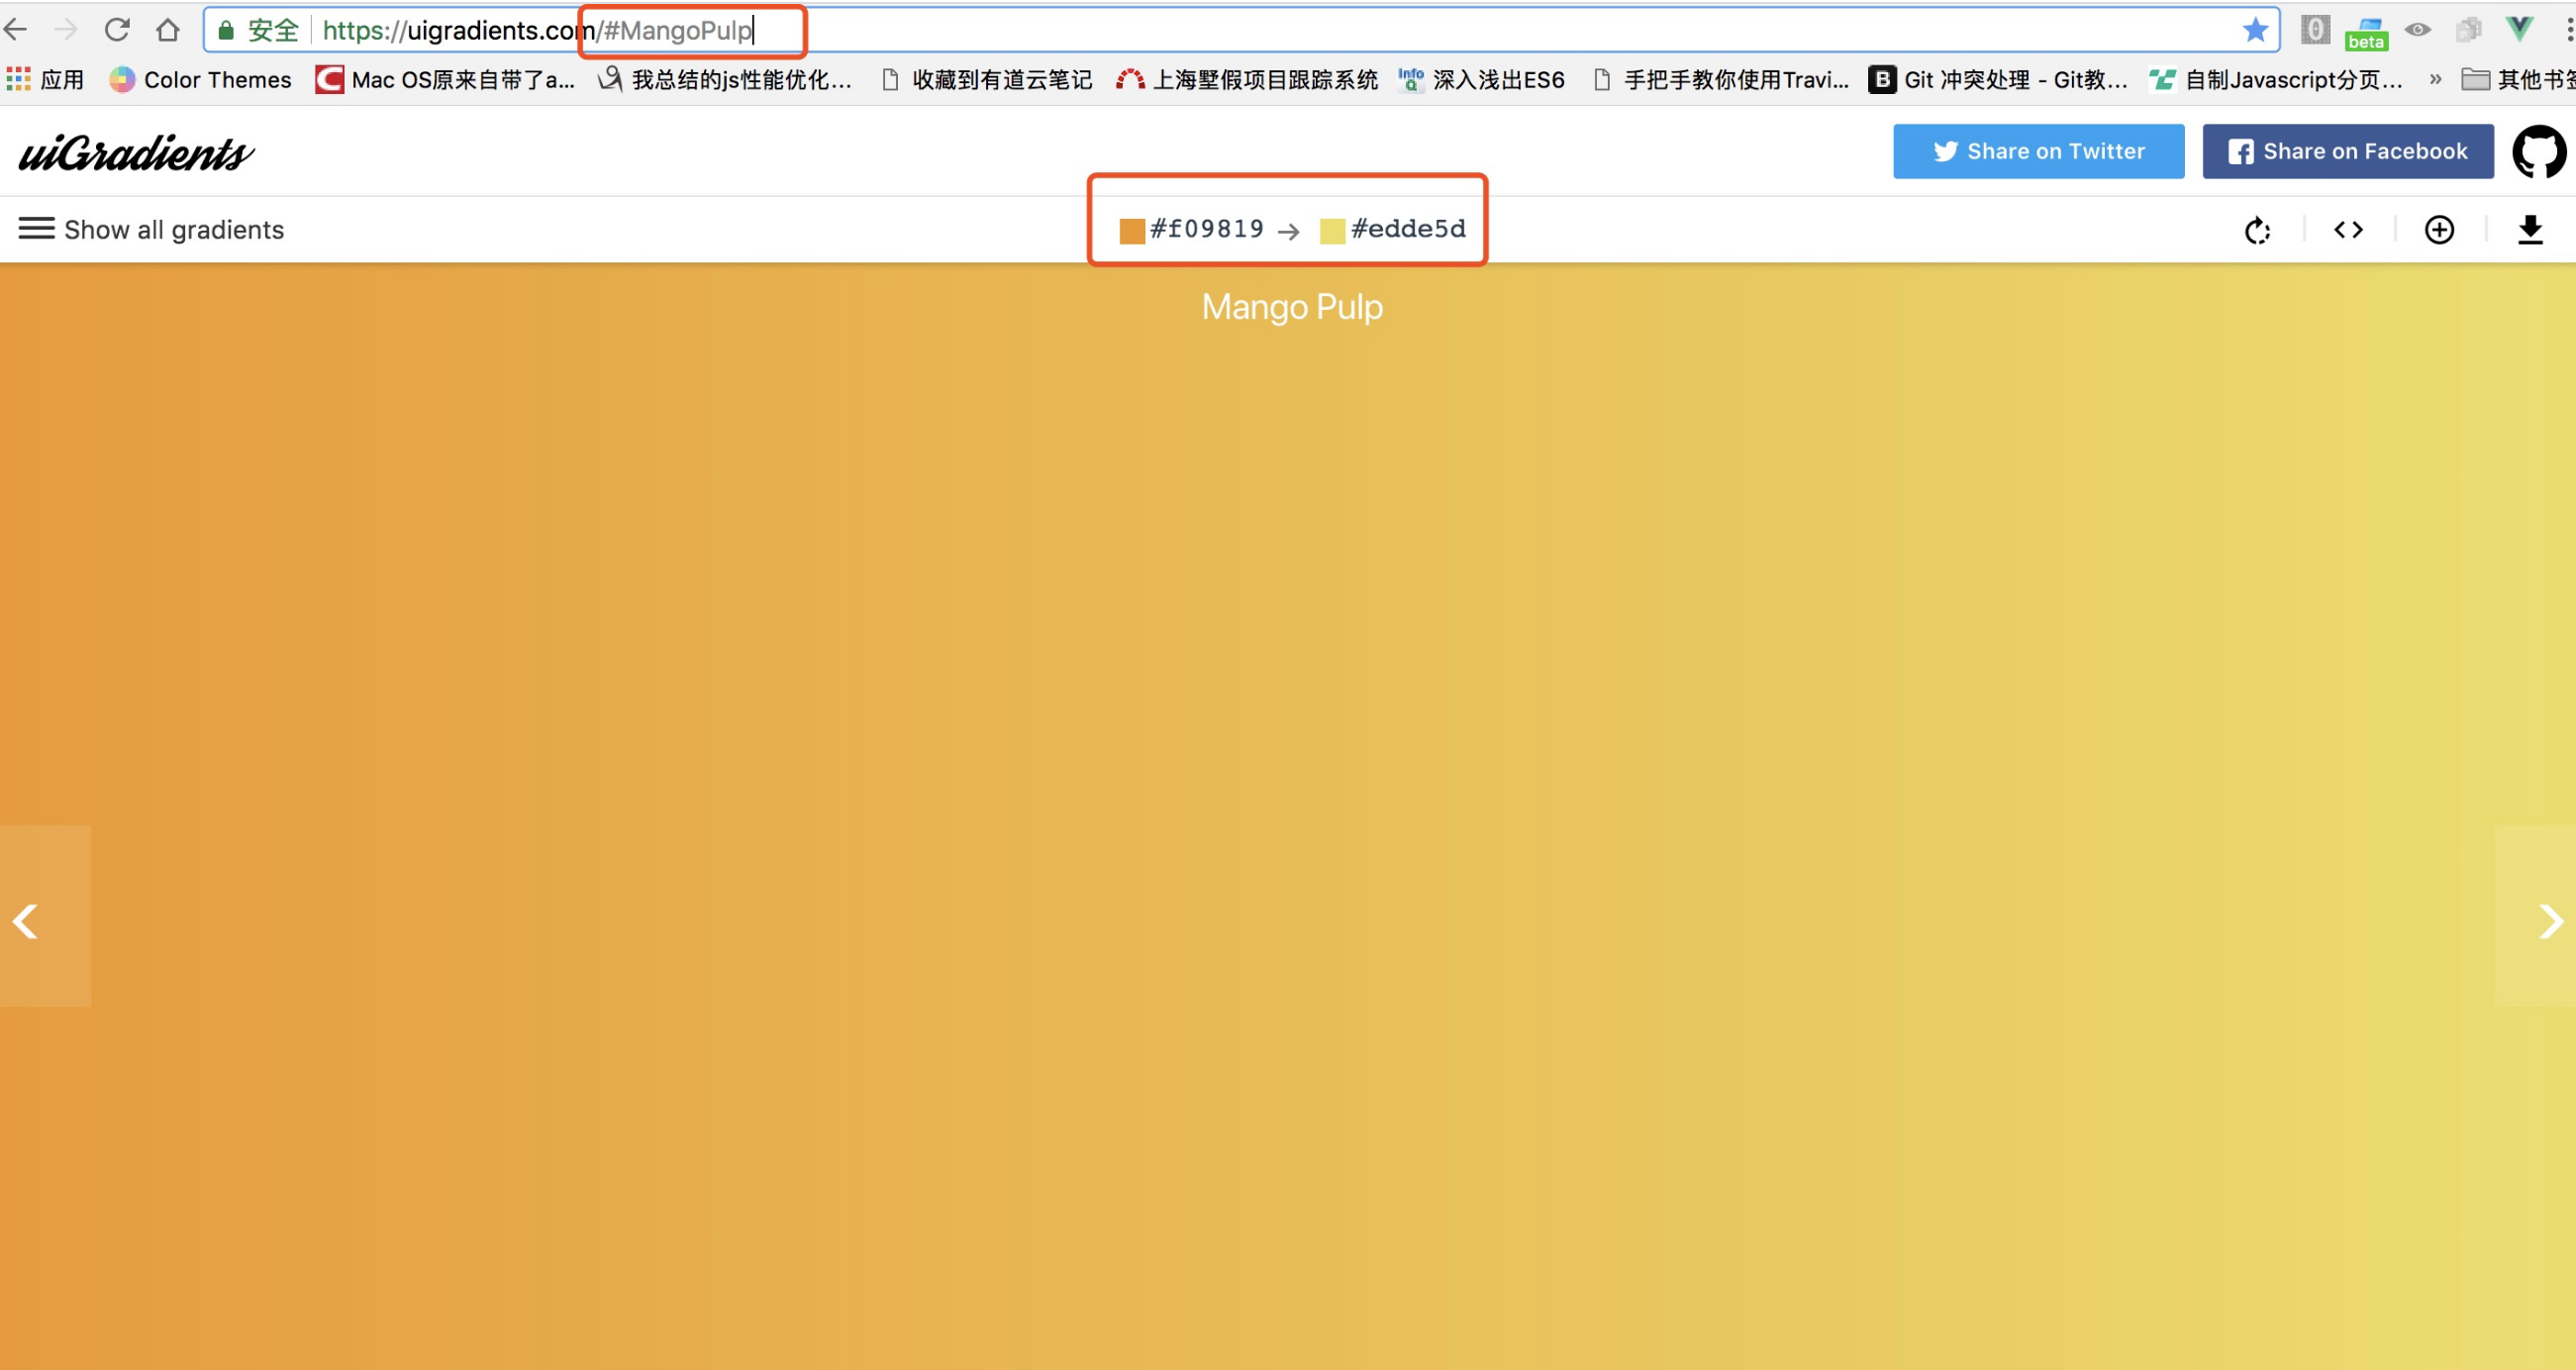
Task: Toggle the bookmark star for this page
Action: [x=2257, y=29]
